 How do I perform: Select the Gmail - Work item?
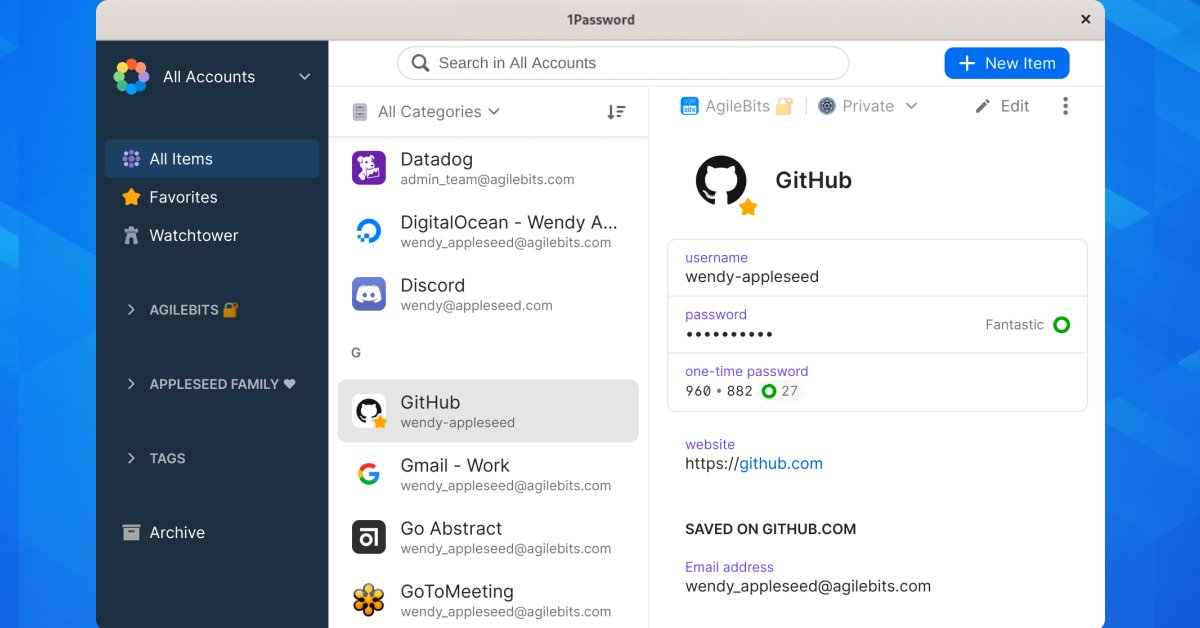coord(488,474)
